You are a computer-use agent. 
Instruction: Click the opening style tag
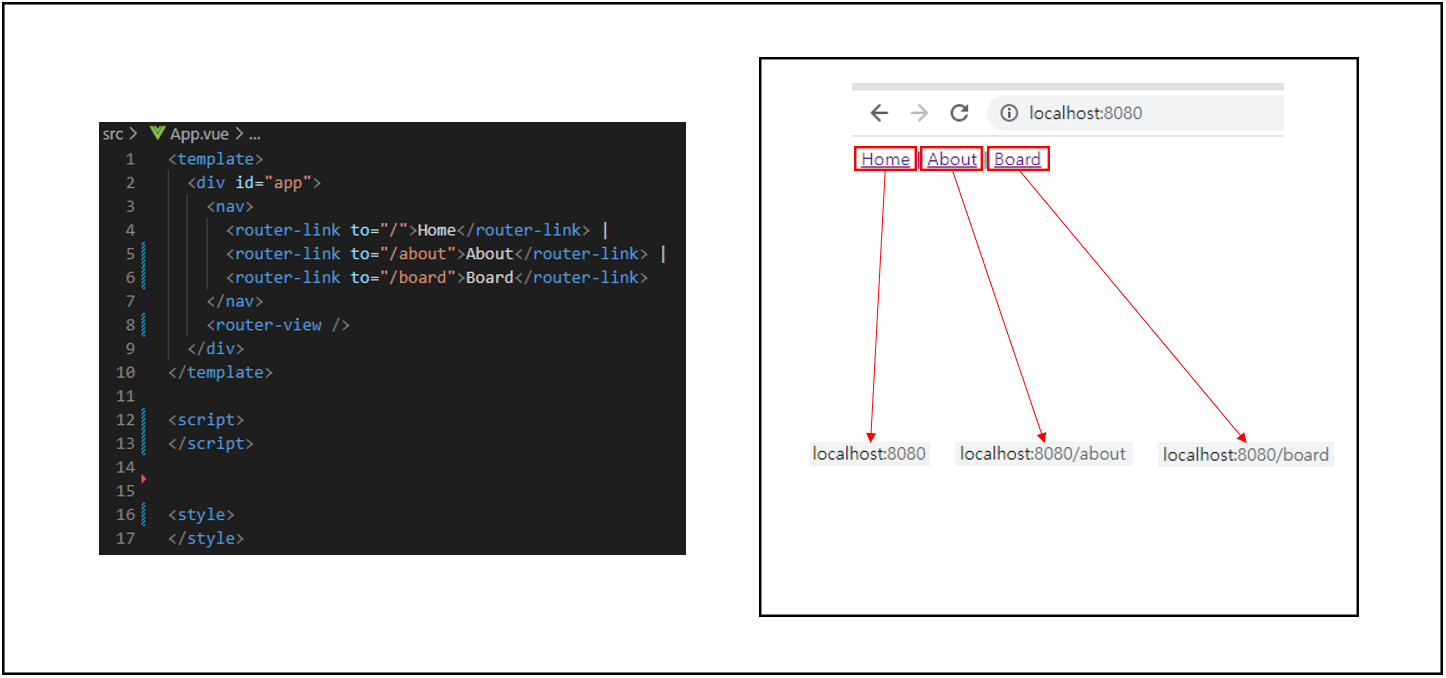(201, 515)
